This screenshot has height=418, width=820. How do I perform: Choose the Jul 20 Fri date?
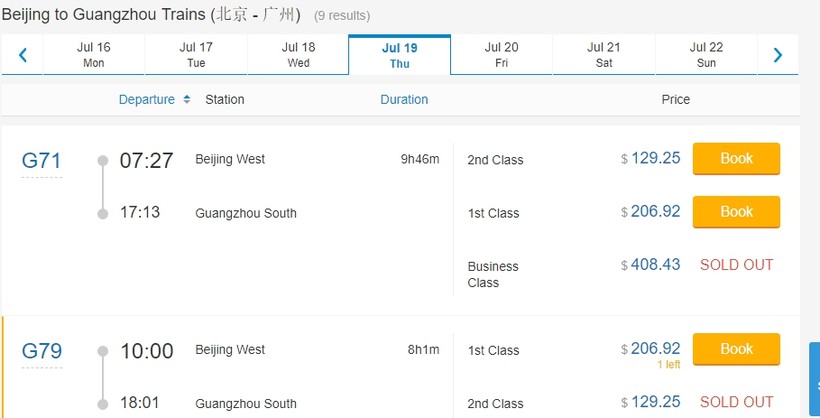(501, 55)
